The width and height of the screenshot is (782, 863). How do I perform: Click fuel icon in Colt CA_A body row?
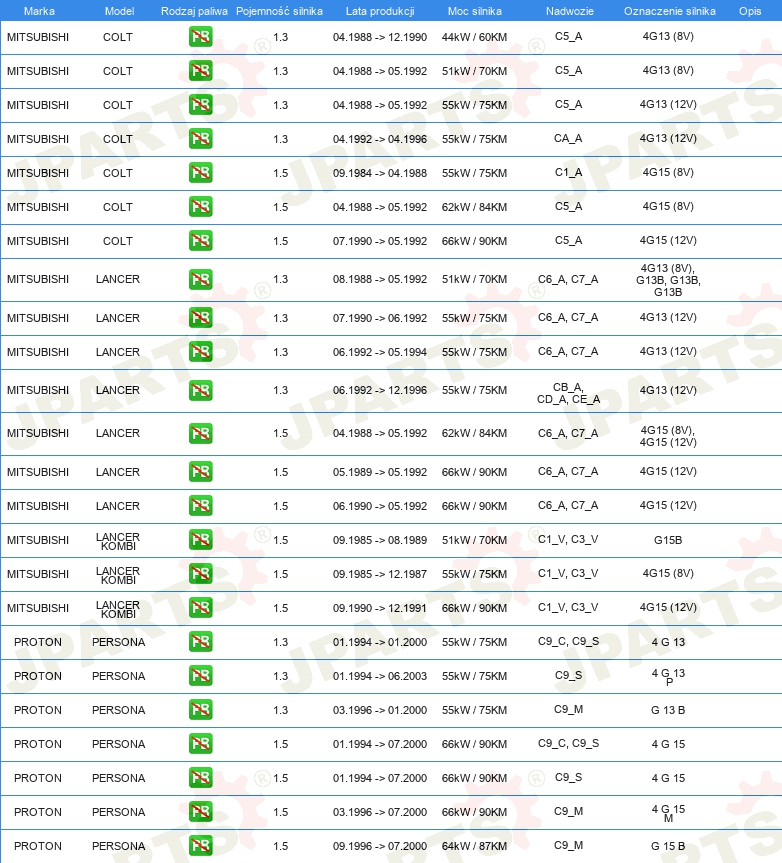[x=200, y=139]
